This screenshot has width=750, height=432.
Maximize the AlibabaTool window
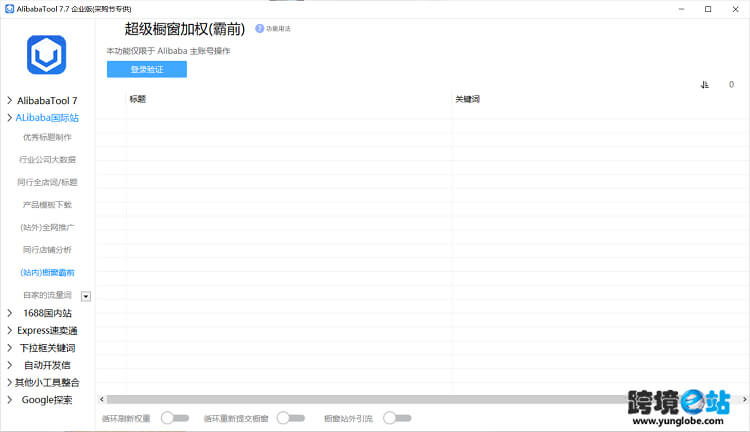coord(708,9)
